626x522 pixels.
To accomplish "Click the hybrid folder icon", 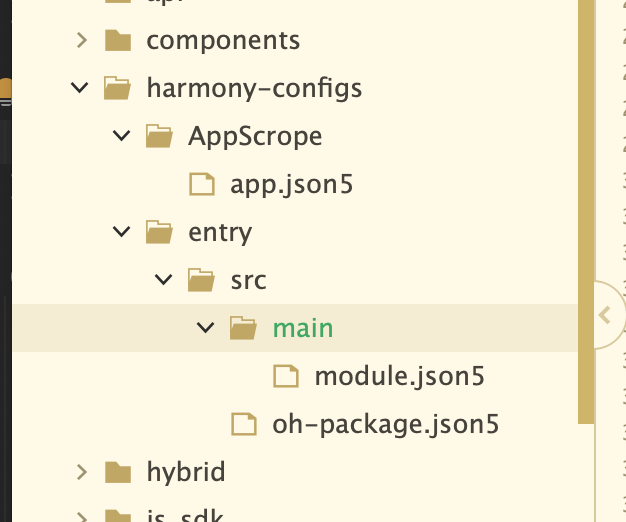I will [118, 472].
